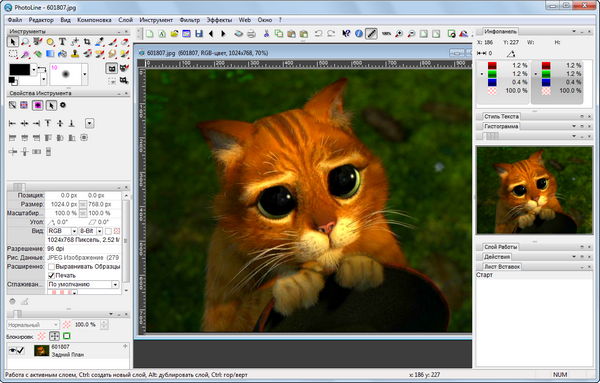600x383 pixels.
Task: Open the По умолчанию smoothing dropdown
Action: point(115,285)
